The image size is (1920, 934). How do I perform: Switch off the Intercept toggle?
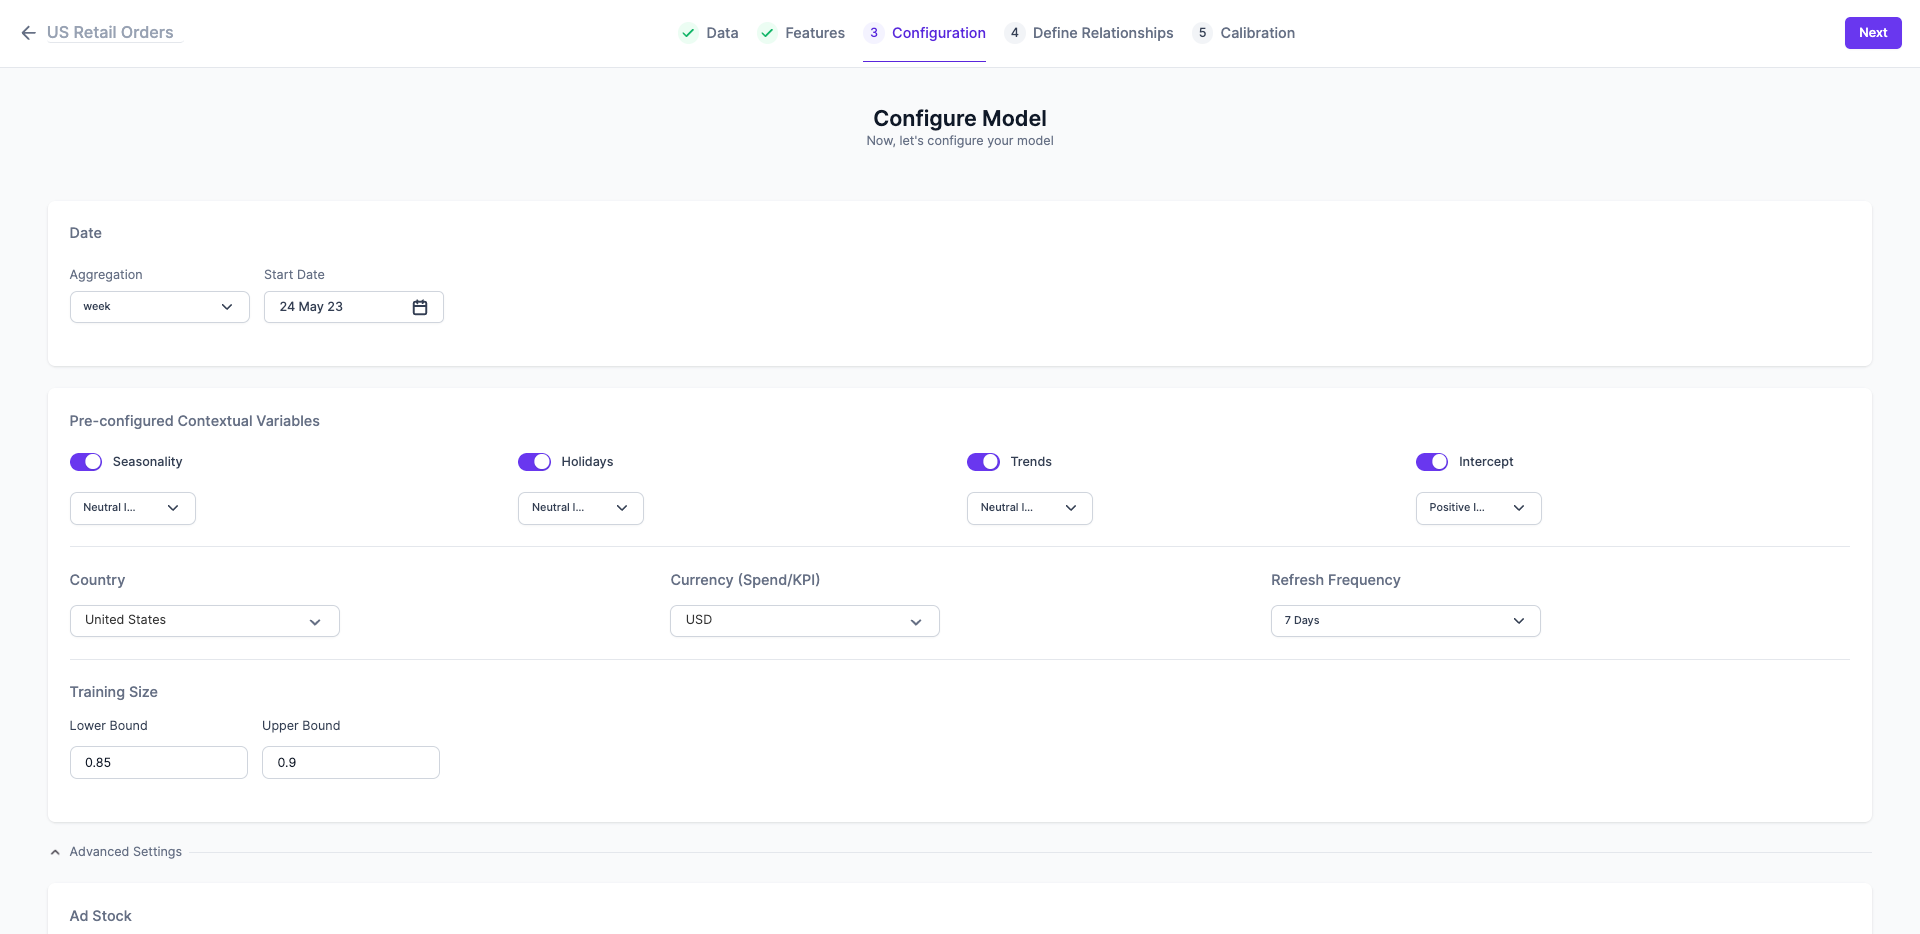click(1432, 462)
